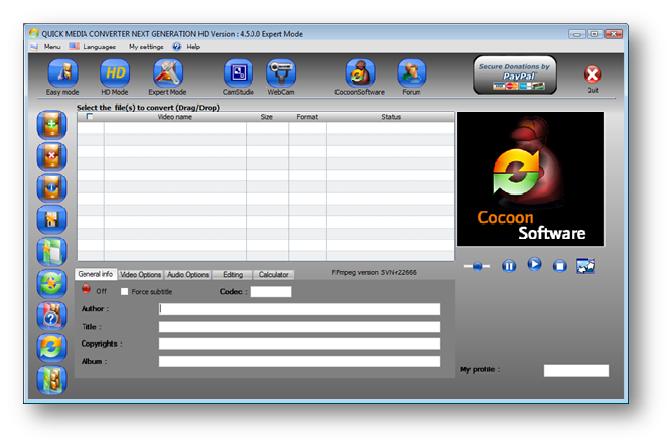Quit the application with red X
Screen dimensions: 672x446
pyautogui.click(x=593, y=75)
